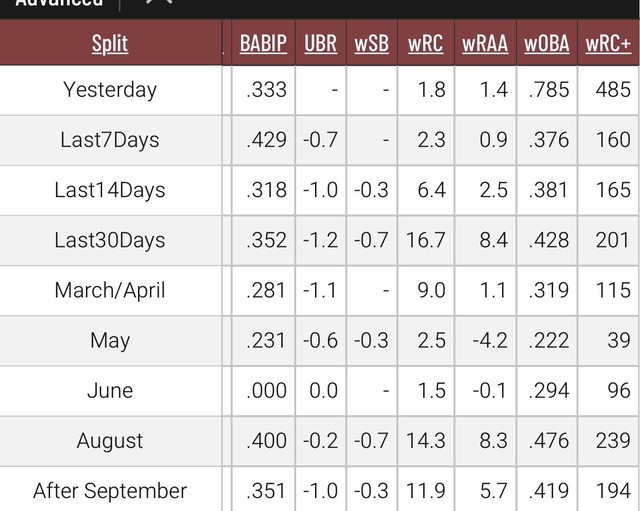The image size is (640, 511).
Task: Sort by the wOBA column header
Action: tap(547, 43)
